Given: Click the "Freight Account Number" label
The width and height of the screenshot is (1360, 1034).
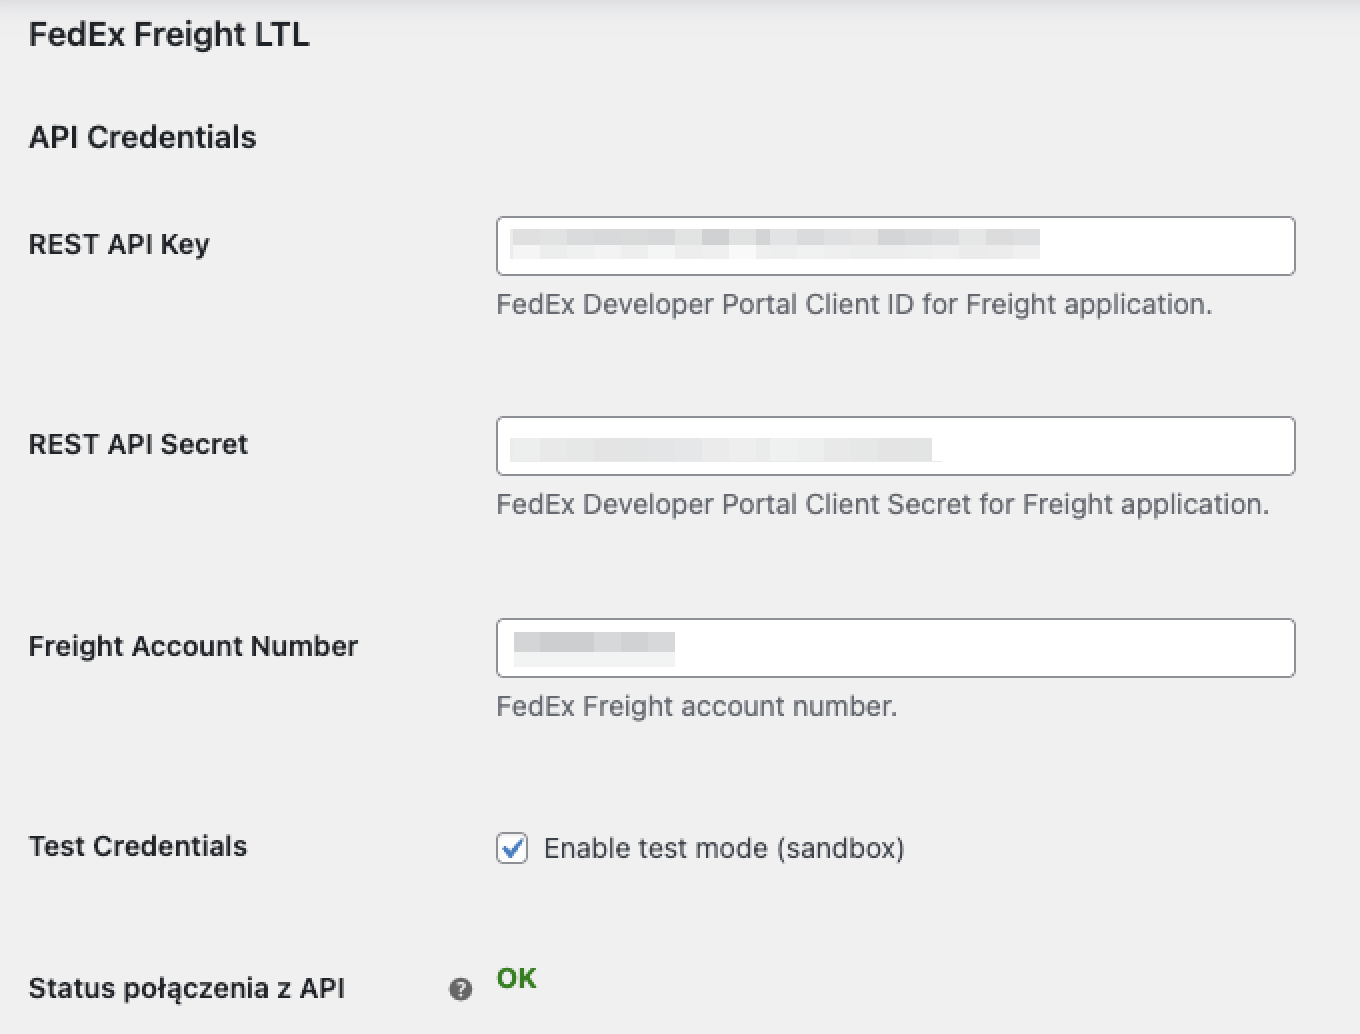Looking at the screenshot, I should (193, 646).
